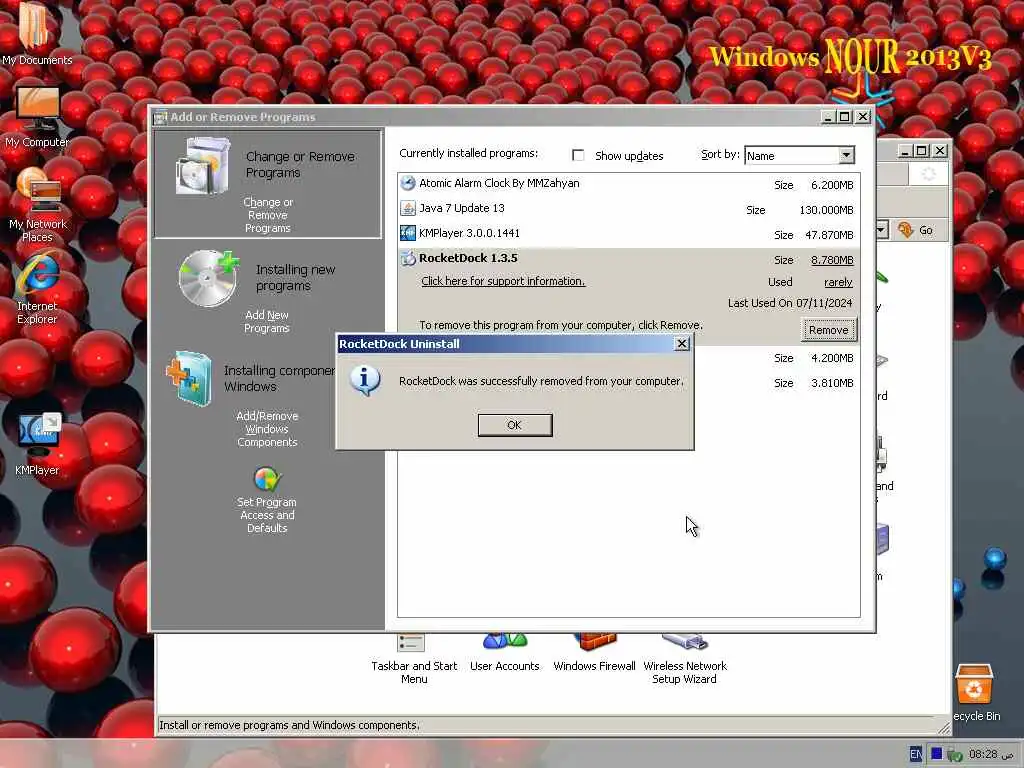
Task: Maximize the Add or Remove Programs window
Action: [844, 116]
